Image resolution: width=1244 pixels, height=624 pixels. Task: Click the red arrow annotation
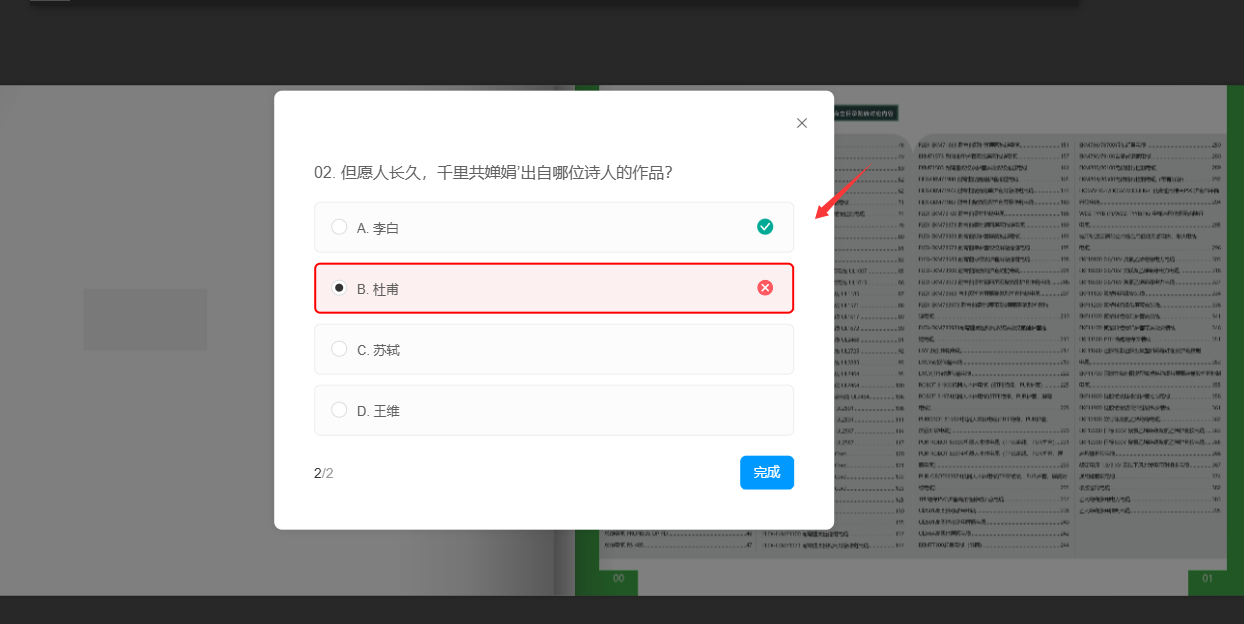843,190
